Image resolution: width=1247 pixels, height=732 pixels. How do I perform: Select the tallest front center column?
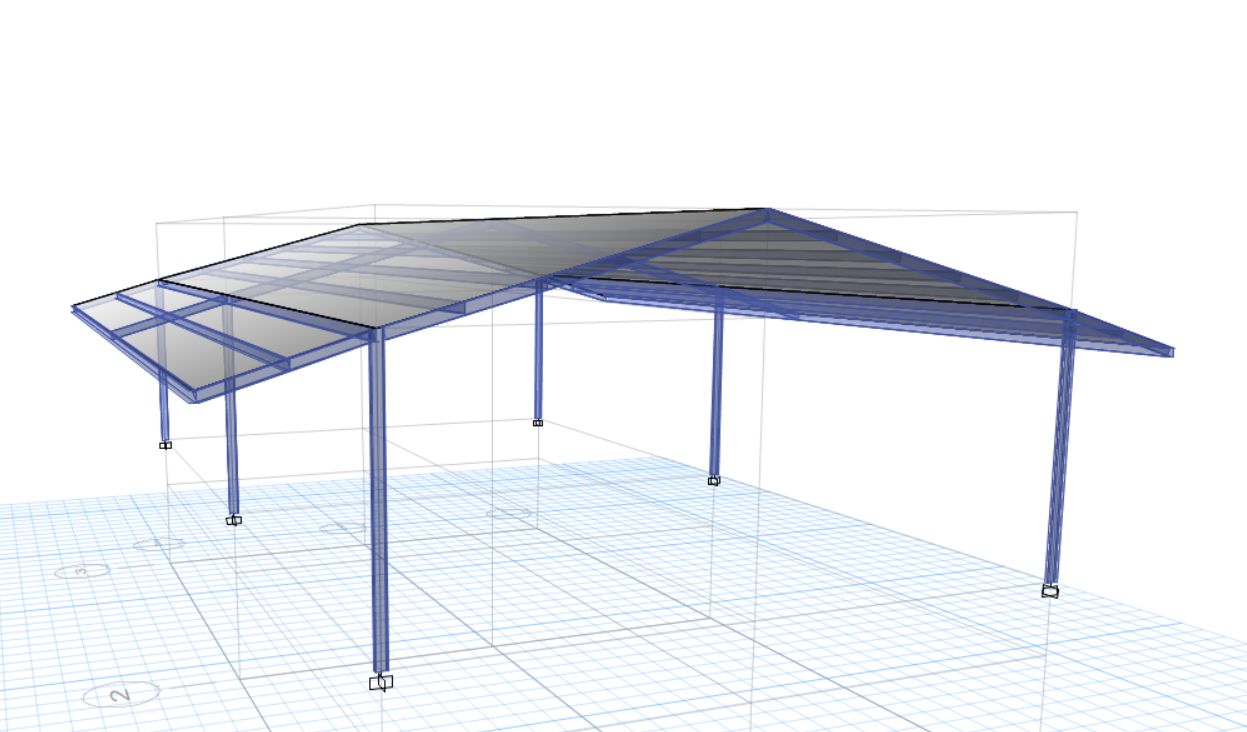pyautogui.click(x=378, y=500)
